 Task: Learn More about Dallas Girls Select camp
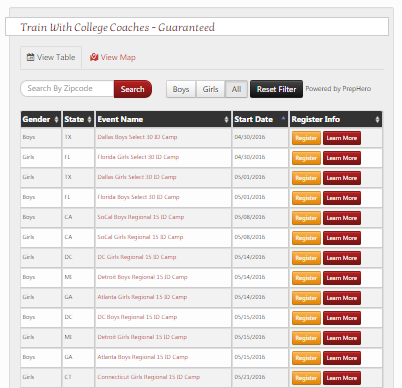342,178
